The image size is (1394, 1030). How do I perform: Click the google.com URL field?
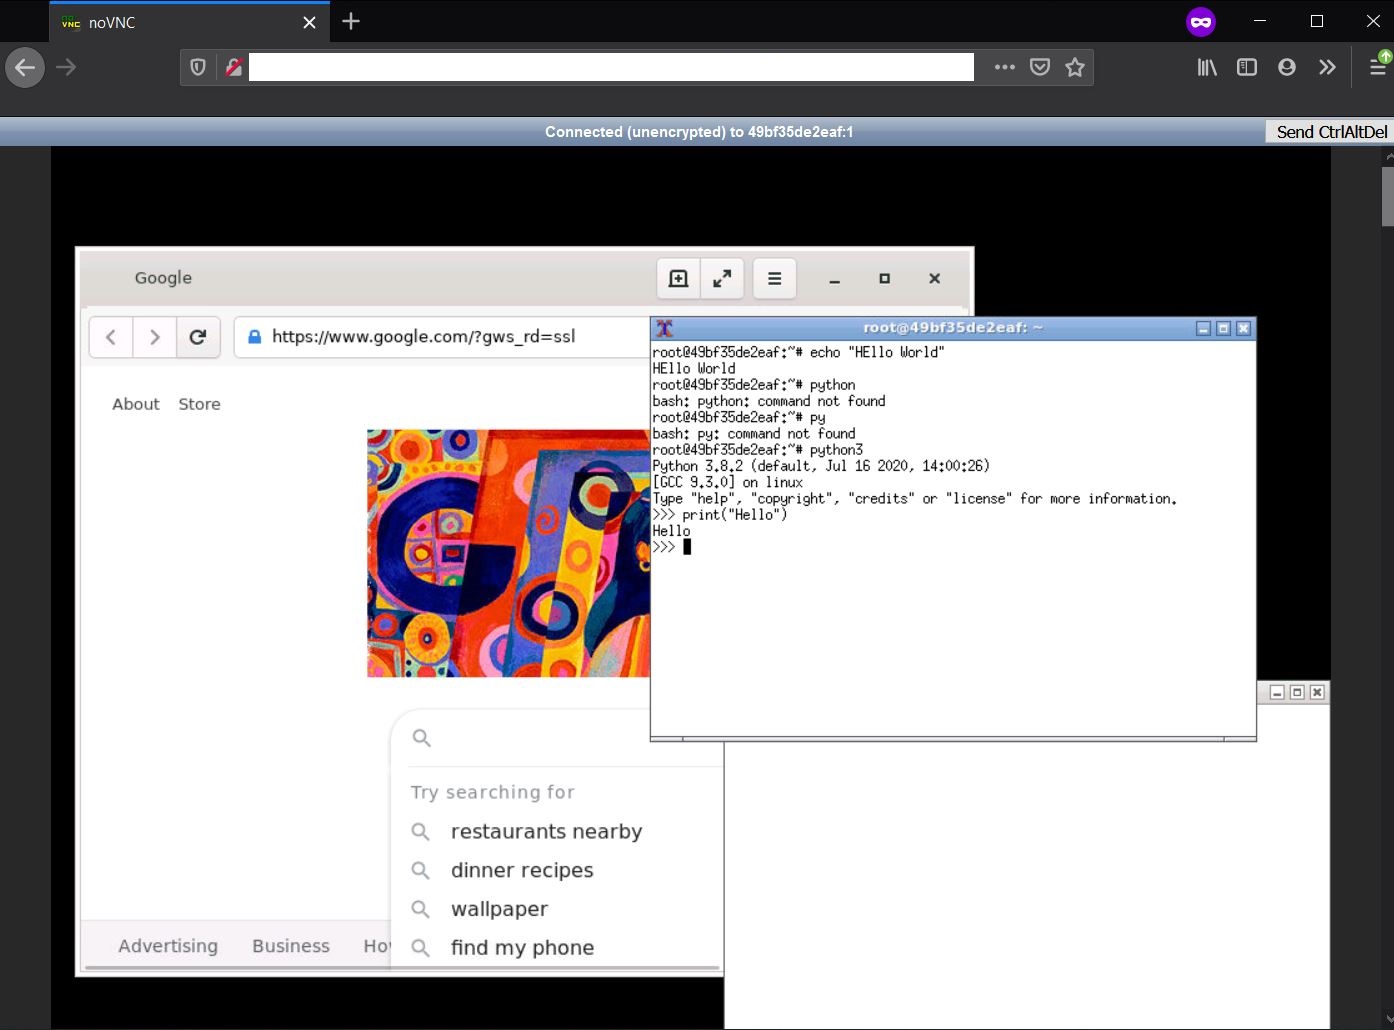click(x=443, y=337)
